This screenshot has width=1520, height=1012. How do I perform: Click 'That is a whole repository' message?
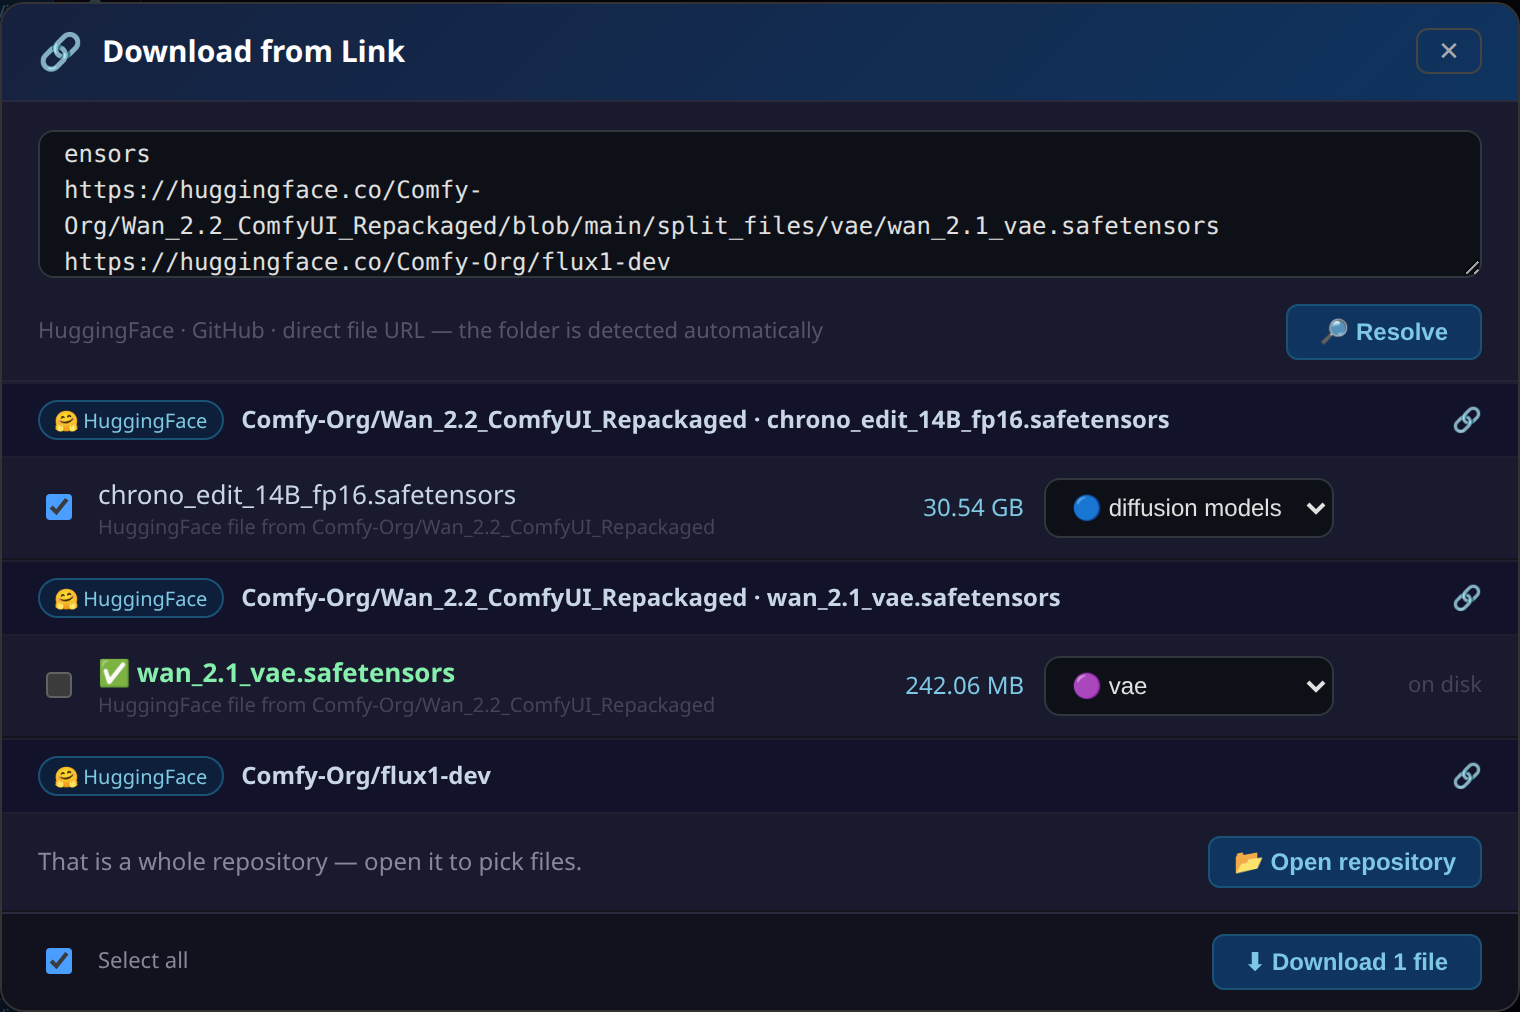[x=310, y=862]
